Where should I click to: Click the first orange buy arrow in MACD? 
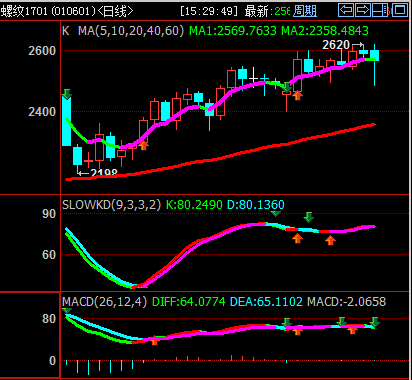click(x=154, y=341)
